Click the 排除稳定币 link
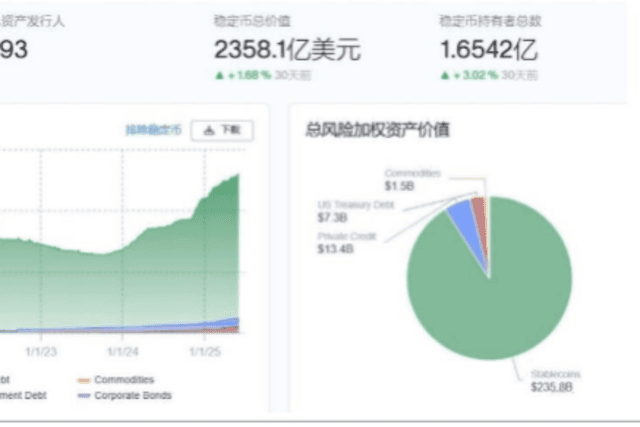 [x=153, y=130]
